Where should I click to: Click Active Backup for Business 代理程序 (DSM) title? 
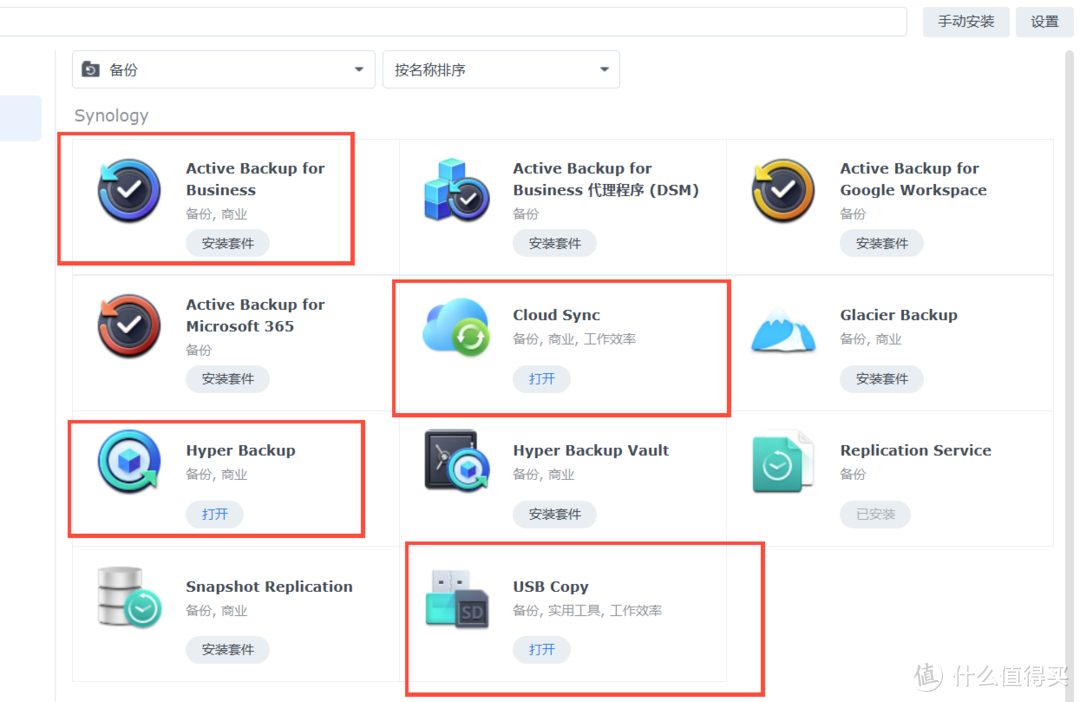[605, 179]
